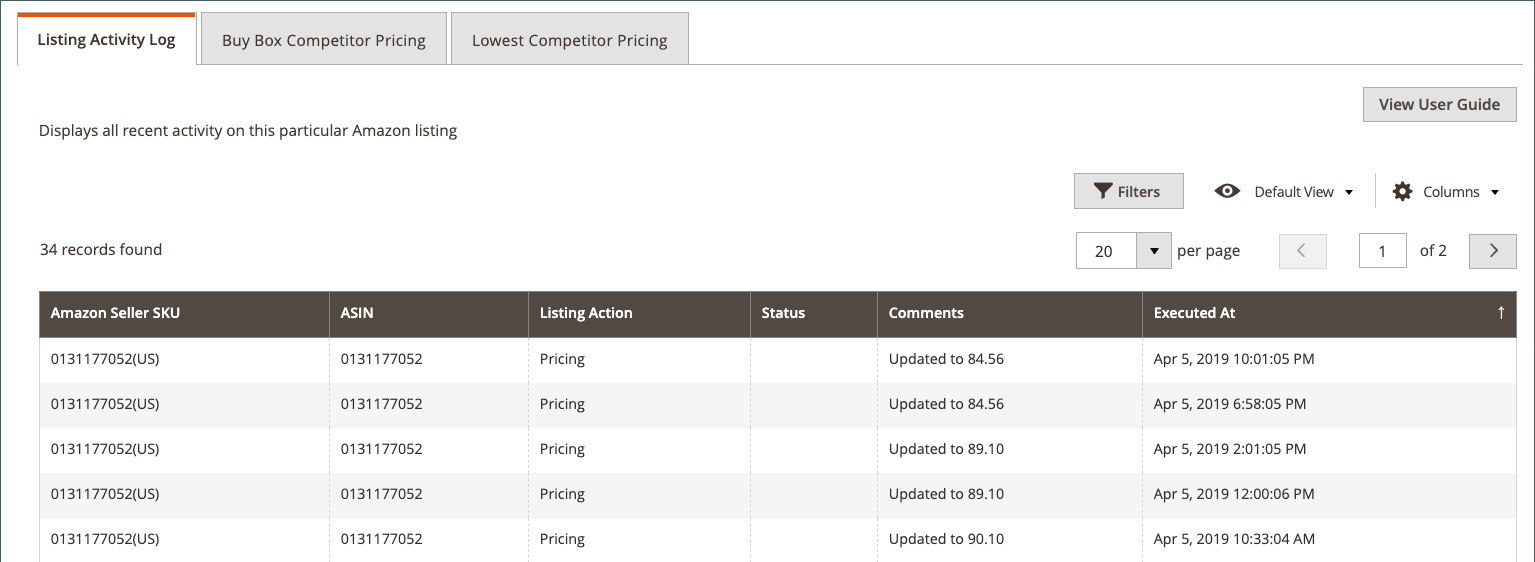The height and width of the screenshot is (562, 1535).
Task: Click the eye icon for Default View
Action: (x=1227, y=191)
